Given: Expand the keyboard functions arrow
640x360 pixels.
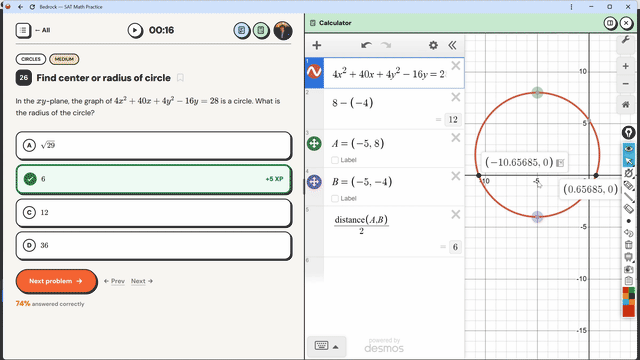Looking at the screenshot, I should click(x=336, y=347).
